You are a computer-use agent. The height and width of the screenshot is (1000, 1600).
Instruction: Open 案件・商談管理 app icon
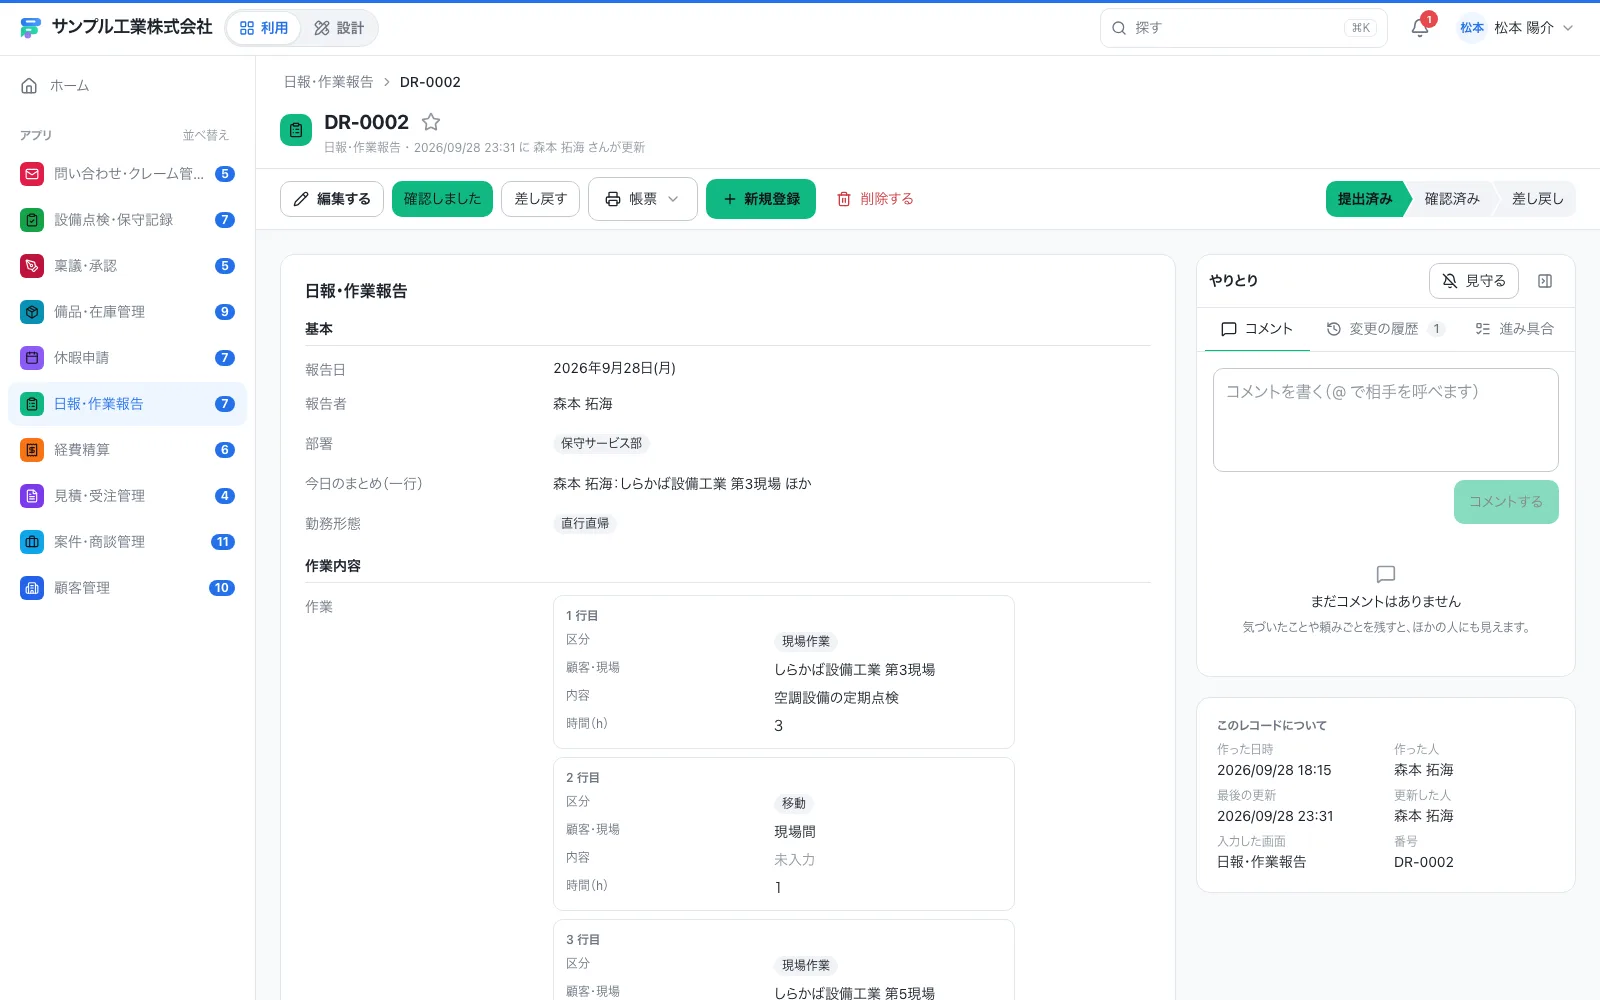[x=32, y=542]
